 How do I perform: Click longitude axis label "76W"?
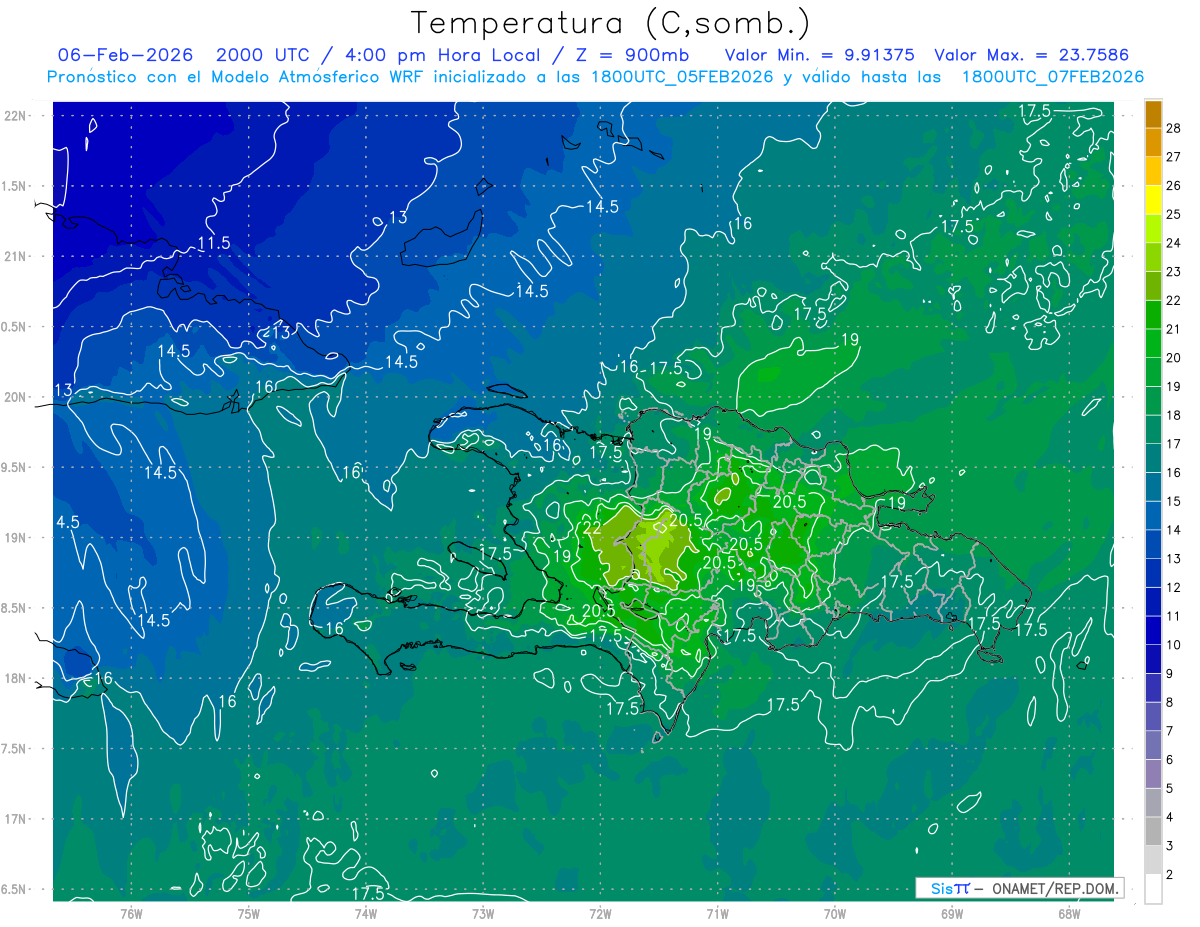click(x=131, y=913)
